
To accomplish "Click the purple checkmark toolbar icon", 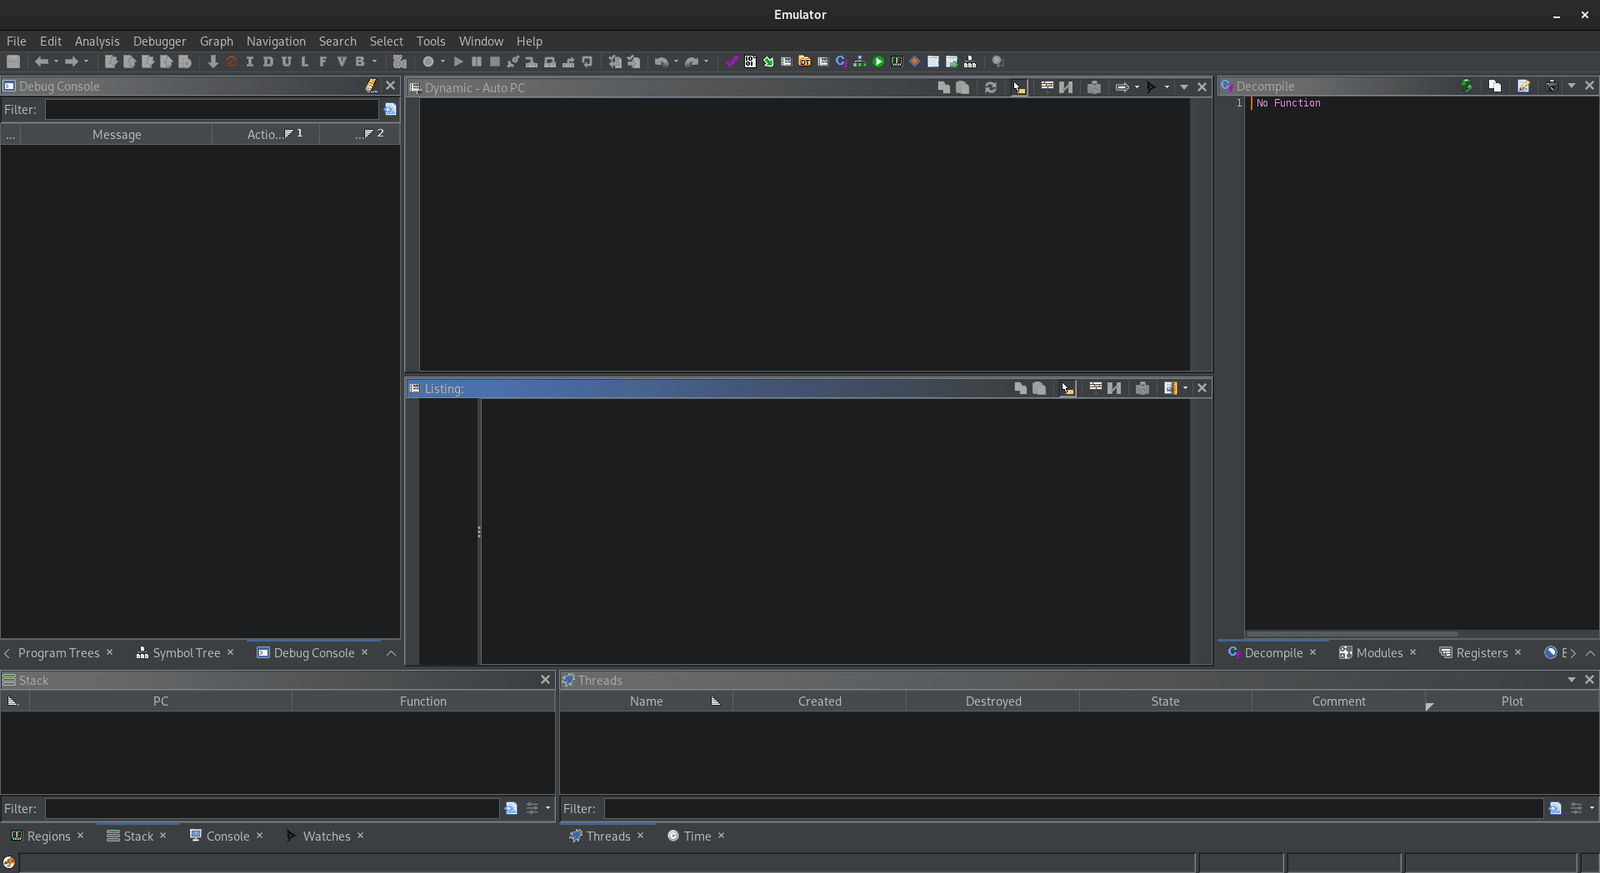I will 731,62.
